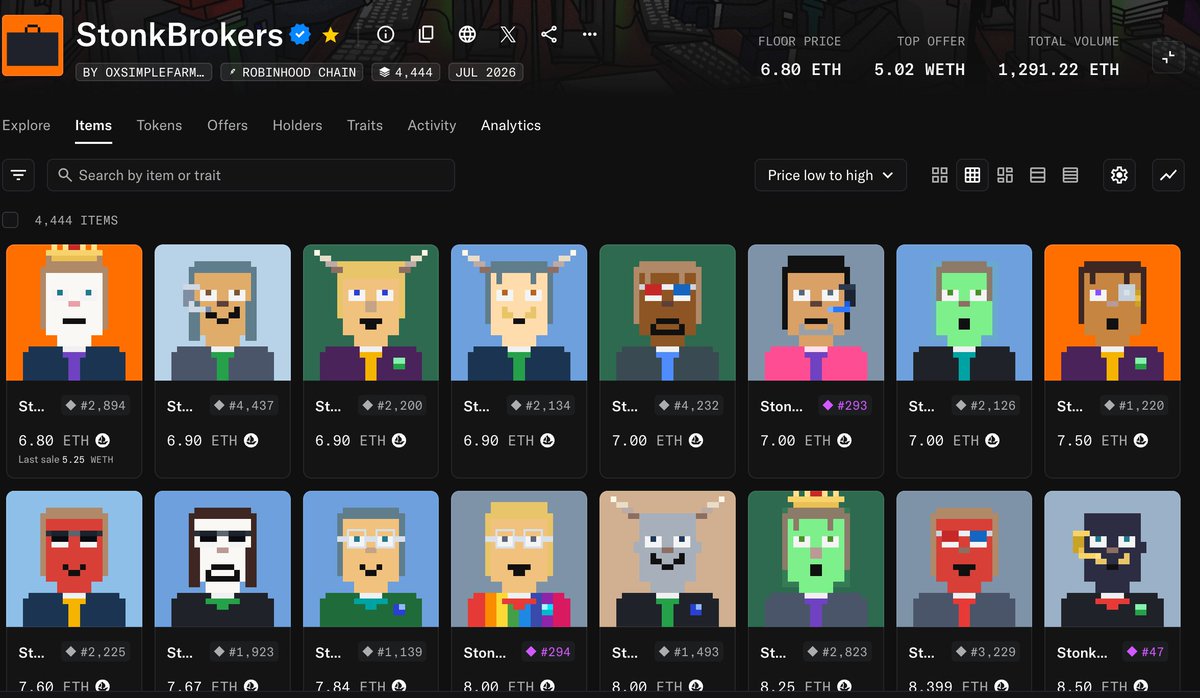
Task: Click the Search by item or trait field
Action: click(251, 175)
